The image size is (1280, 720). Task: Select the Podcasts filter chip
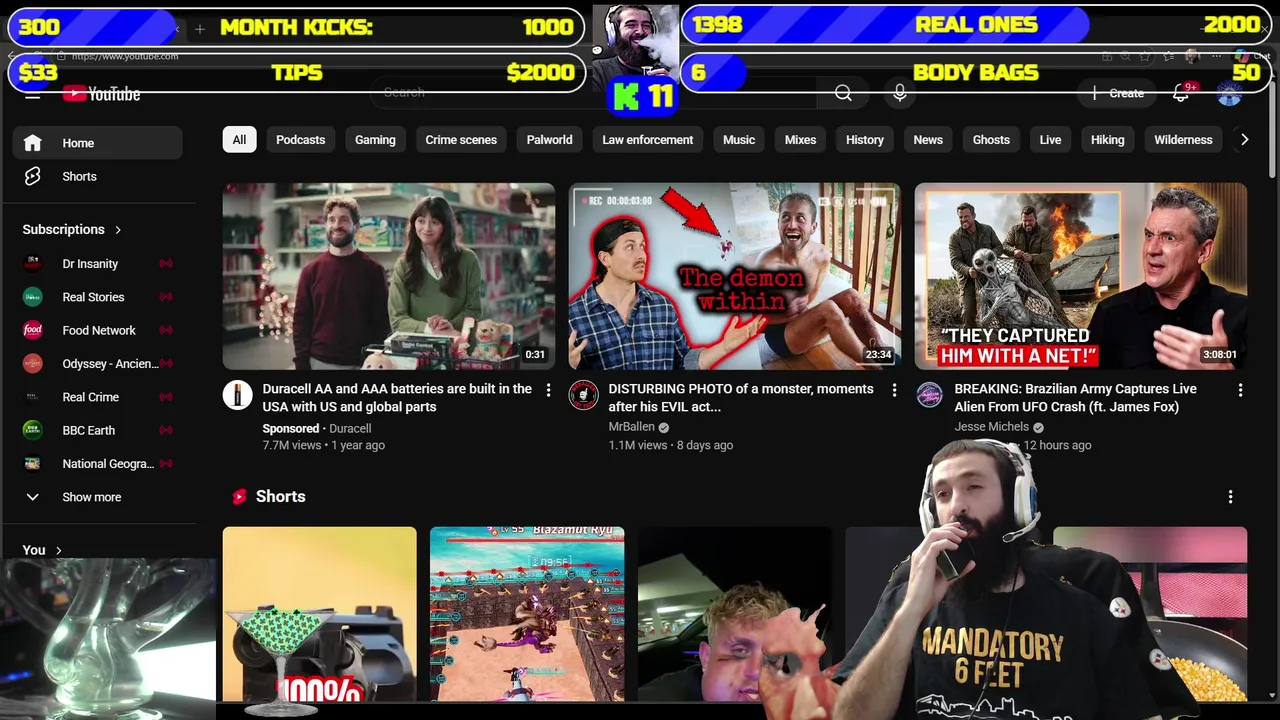301,140
